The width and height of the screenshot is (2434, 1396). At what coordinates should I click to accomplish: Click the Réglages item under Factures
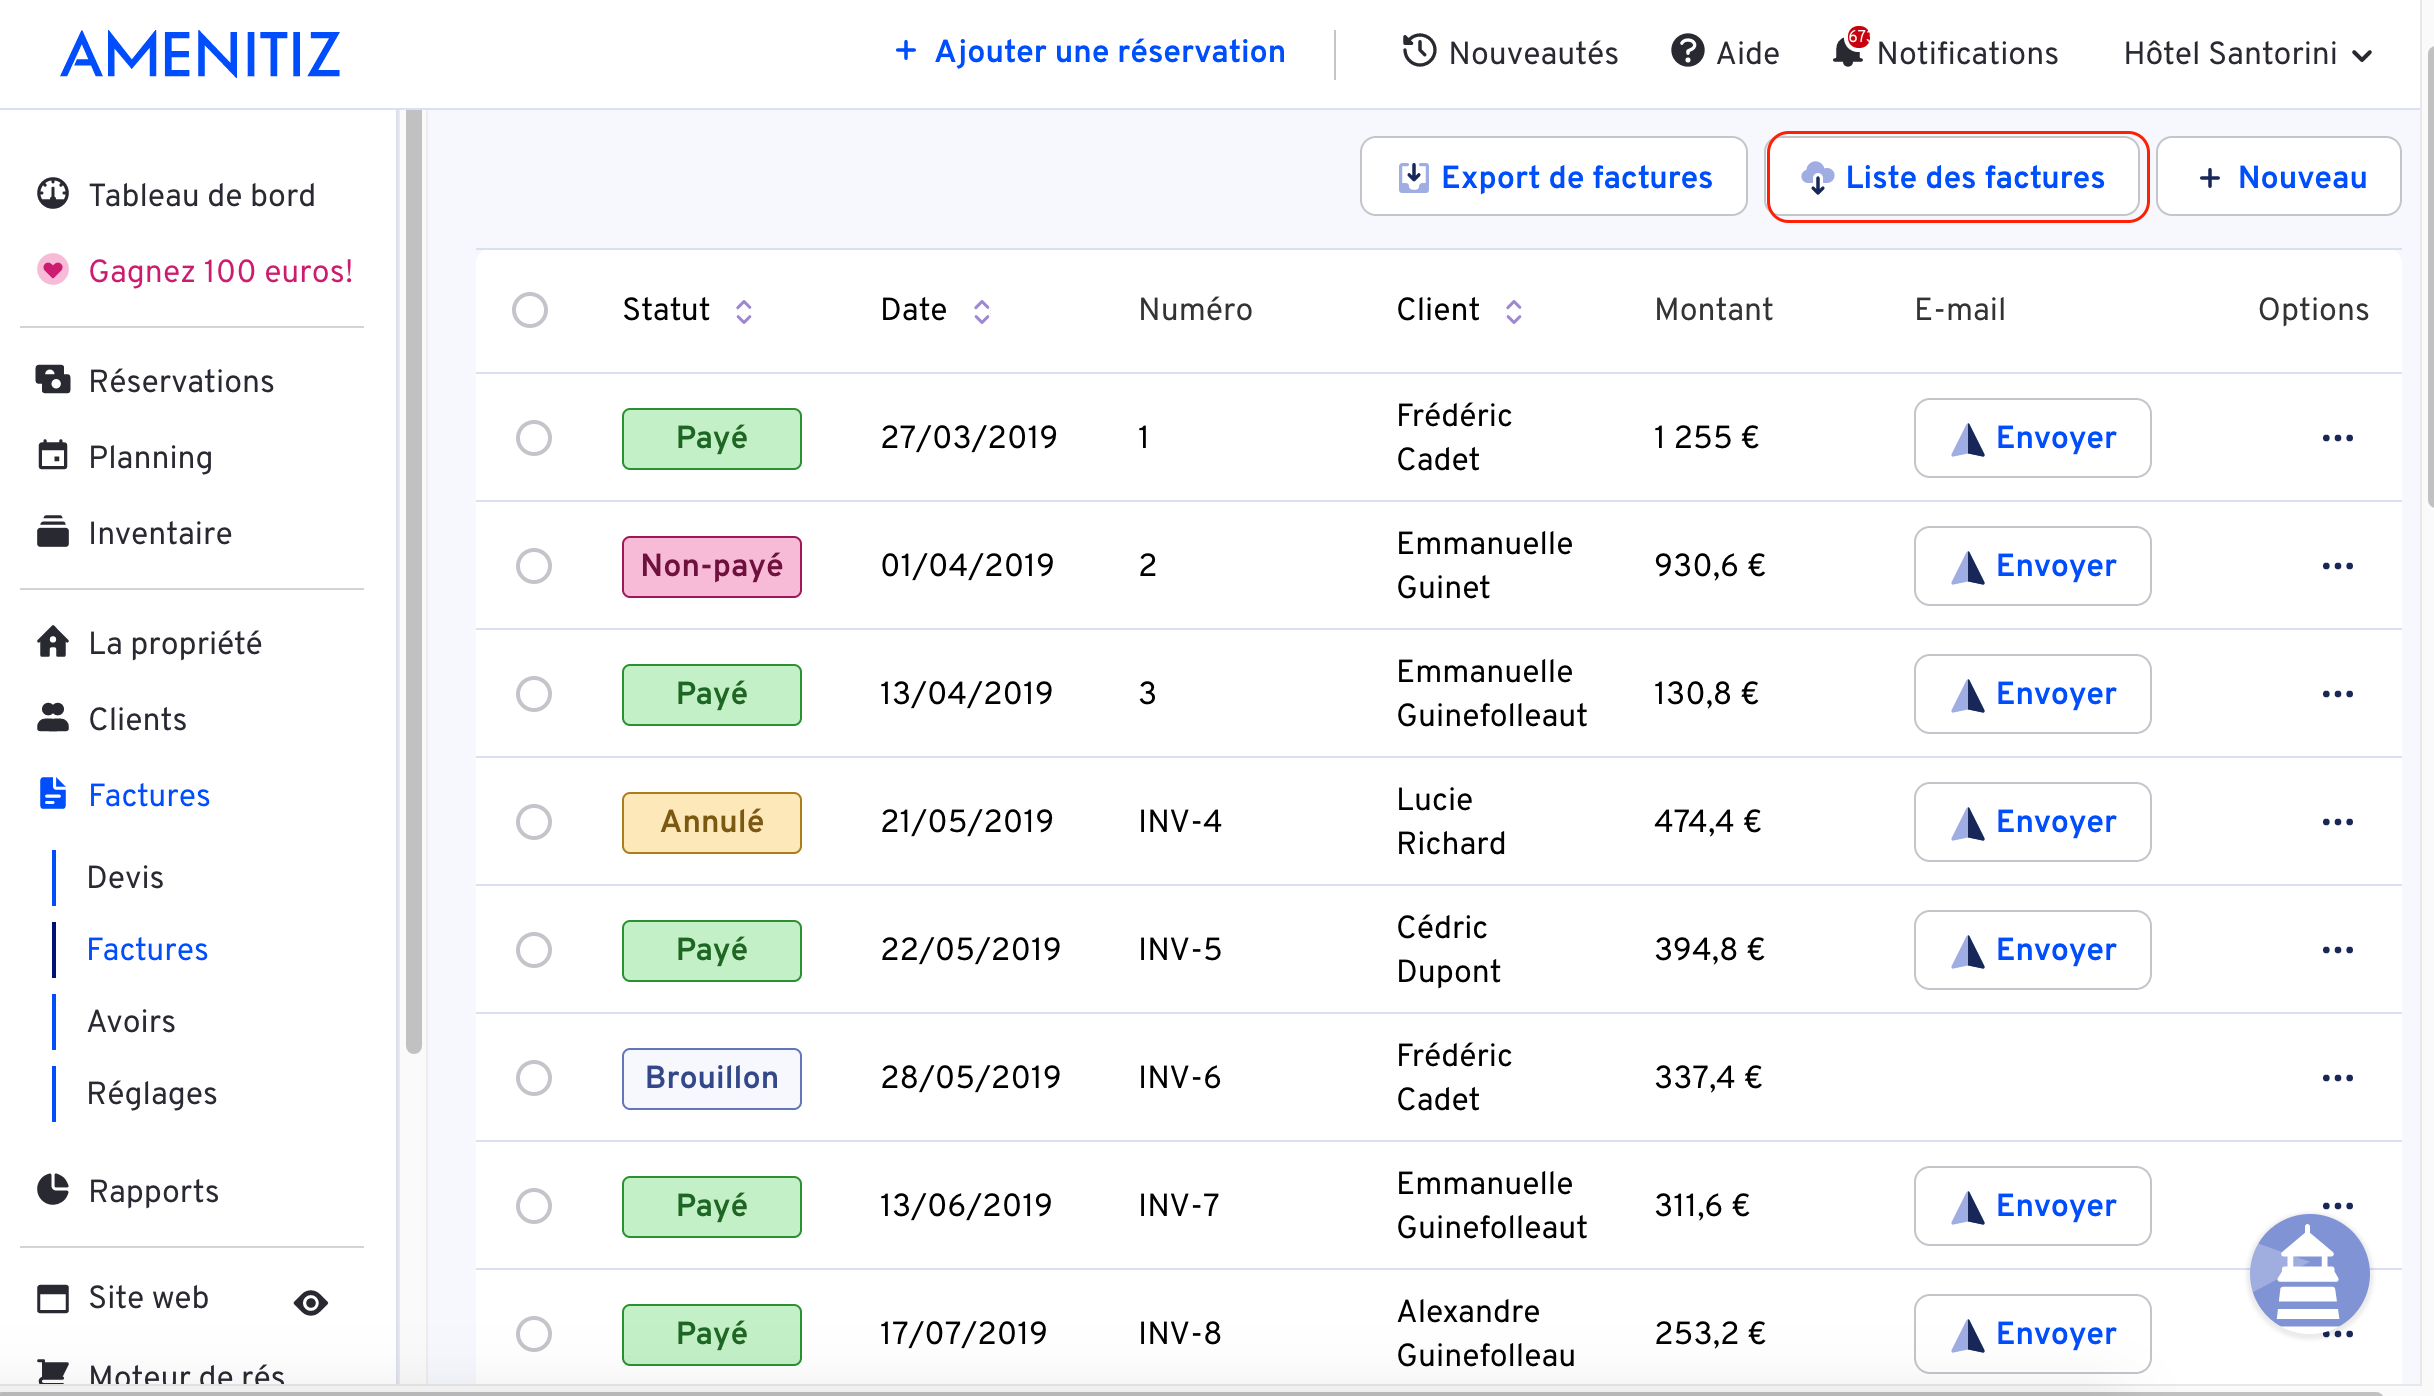(152, 1095)
